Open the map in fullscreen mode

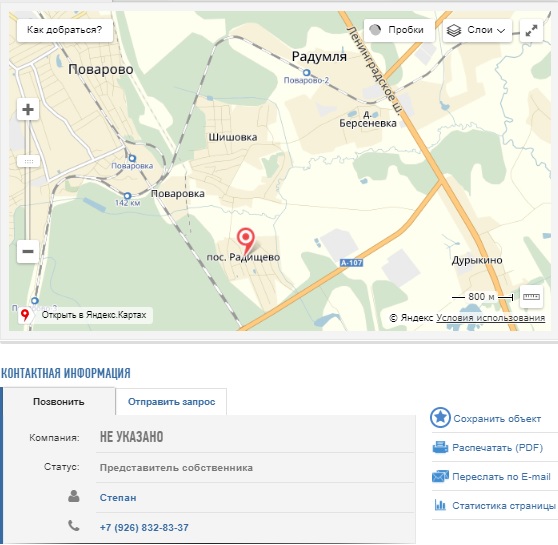click(531, 30)
